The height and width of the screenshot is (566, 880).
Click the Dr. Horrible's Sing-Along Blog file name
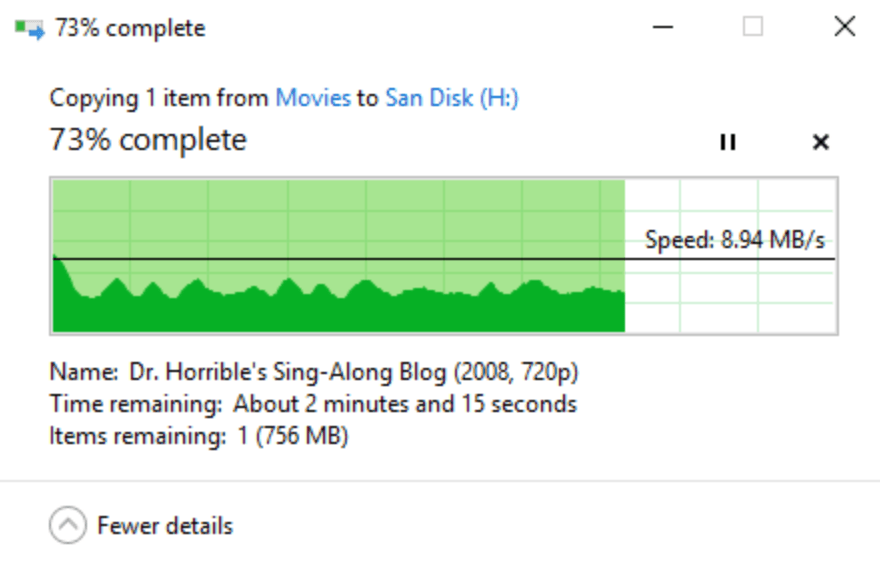coord(354,373)
